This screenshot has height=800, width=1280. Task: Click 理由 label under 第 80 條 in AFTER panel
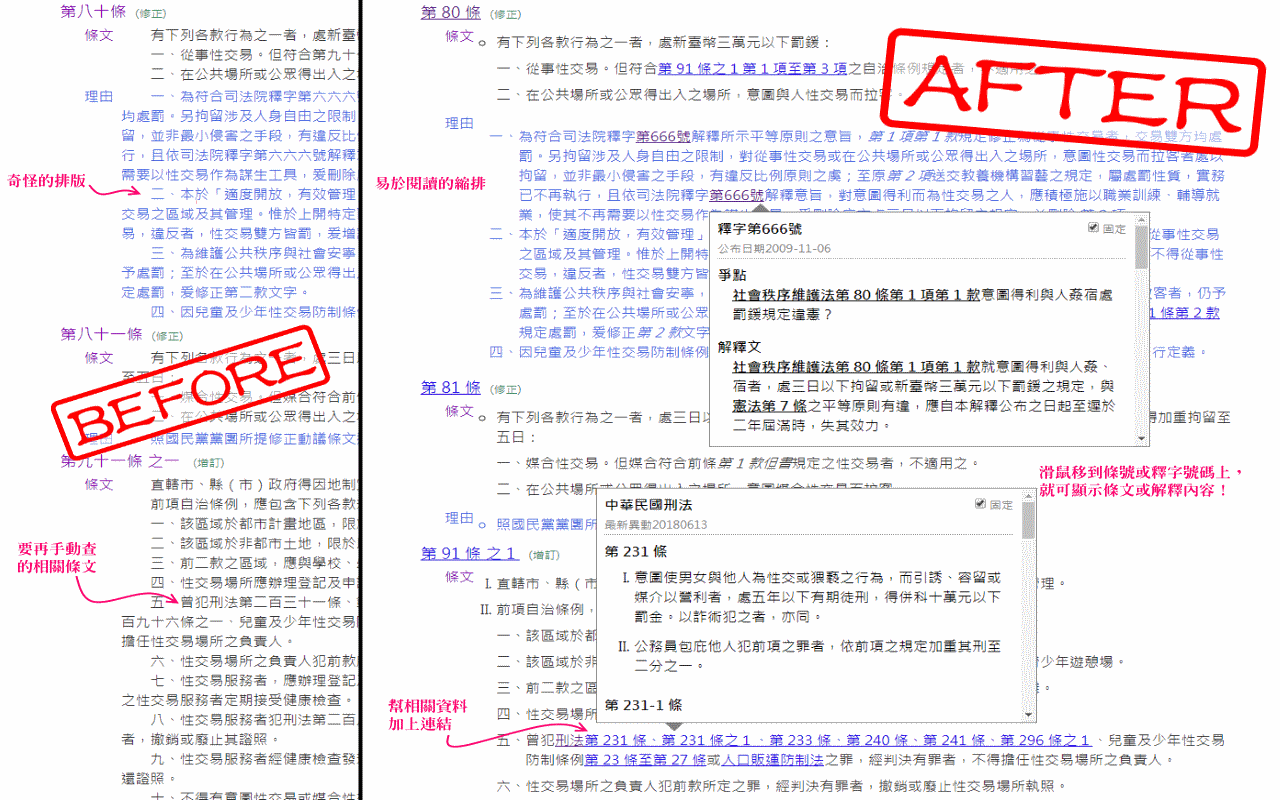click(460, 123)
